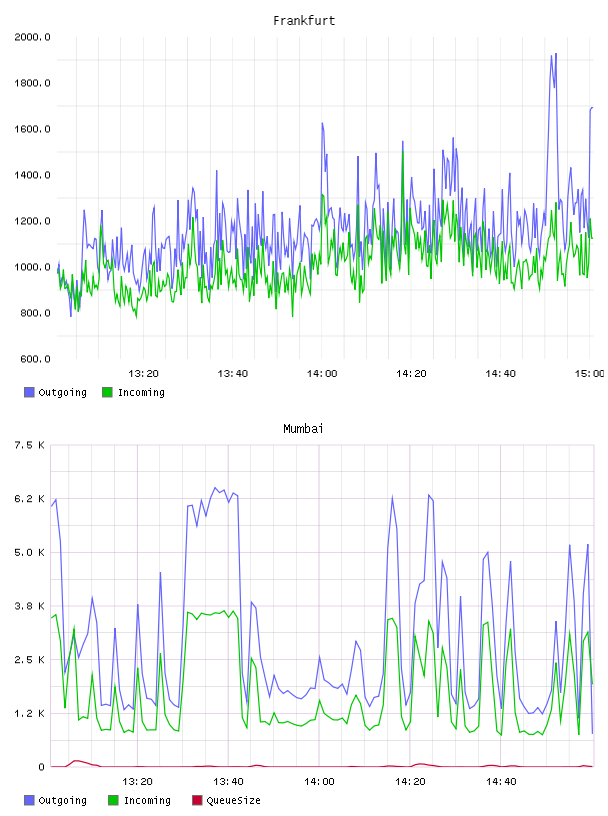608x816 pixels.
Task: Click the green Incoming swatch in Mumbai legend
Action: click(113, 800)
